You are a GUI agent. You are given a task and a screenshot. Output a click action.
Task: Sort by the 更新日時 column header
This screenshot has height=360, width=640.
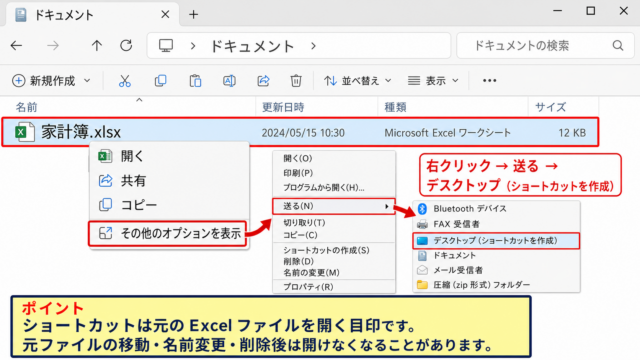pos(282,107)
